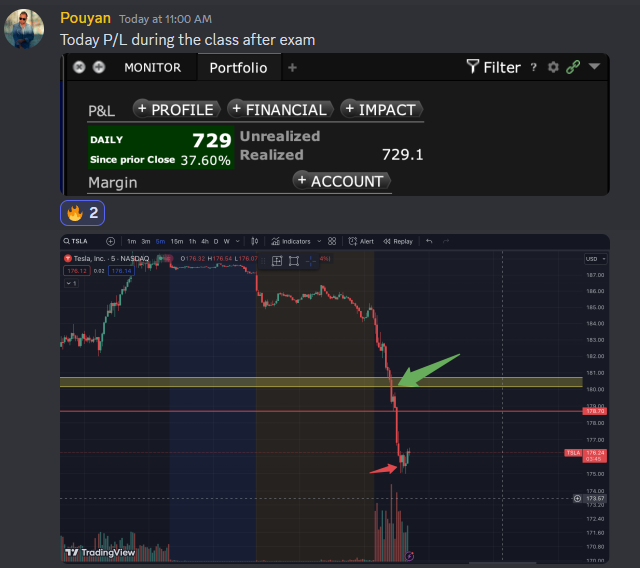Open the Indicators menu

(x=291, y=242)
